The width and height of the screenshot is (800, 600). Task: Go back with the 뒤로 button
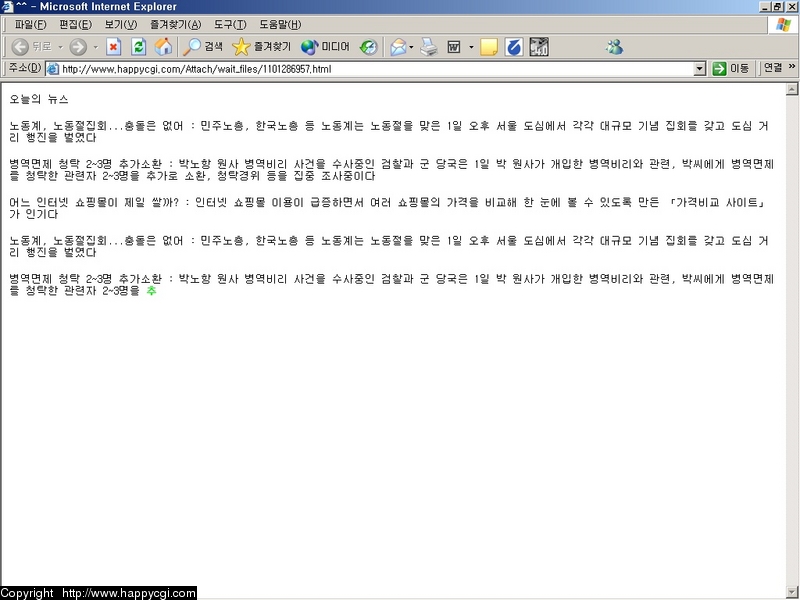click(x=32, y=47)
